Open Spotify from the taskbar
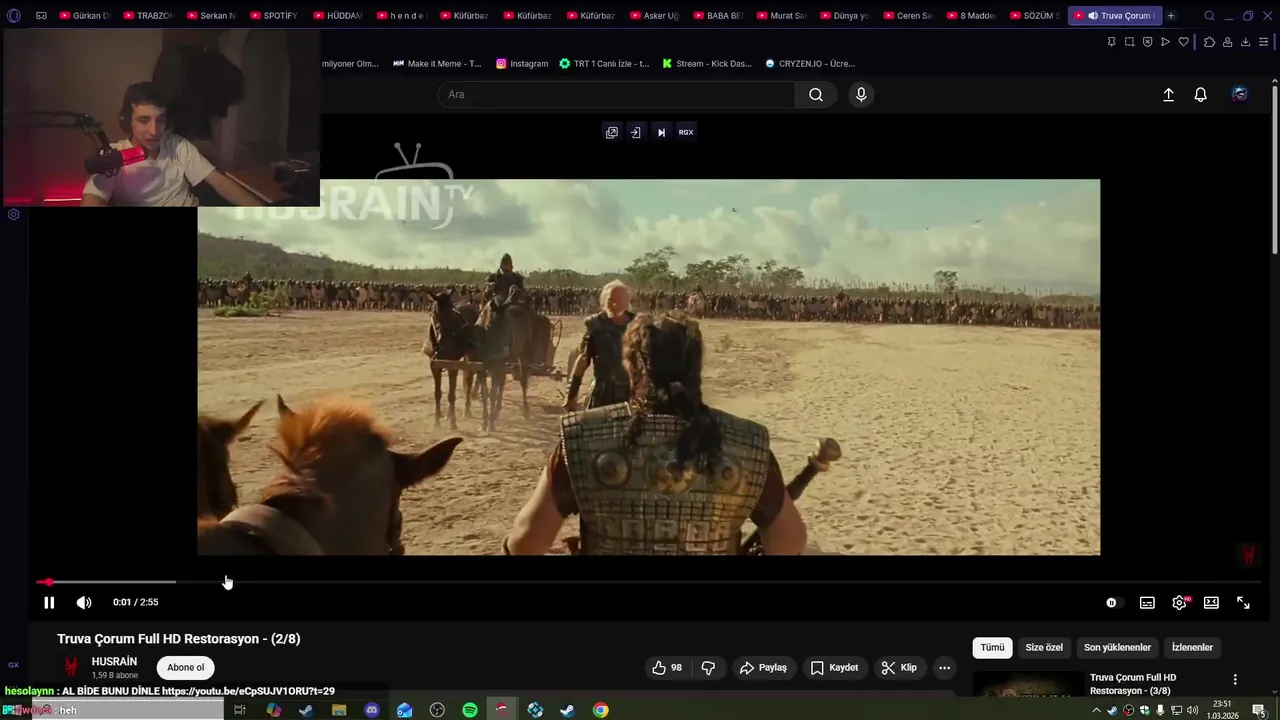Viewport: 1280px width, 720px height. point(470,710)
